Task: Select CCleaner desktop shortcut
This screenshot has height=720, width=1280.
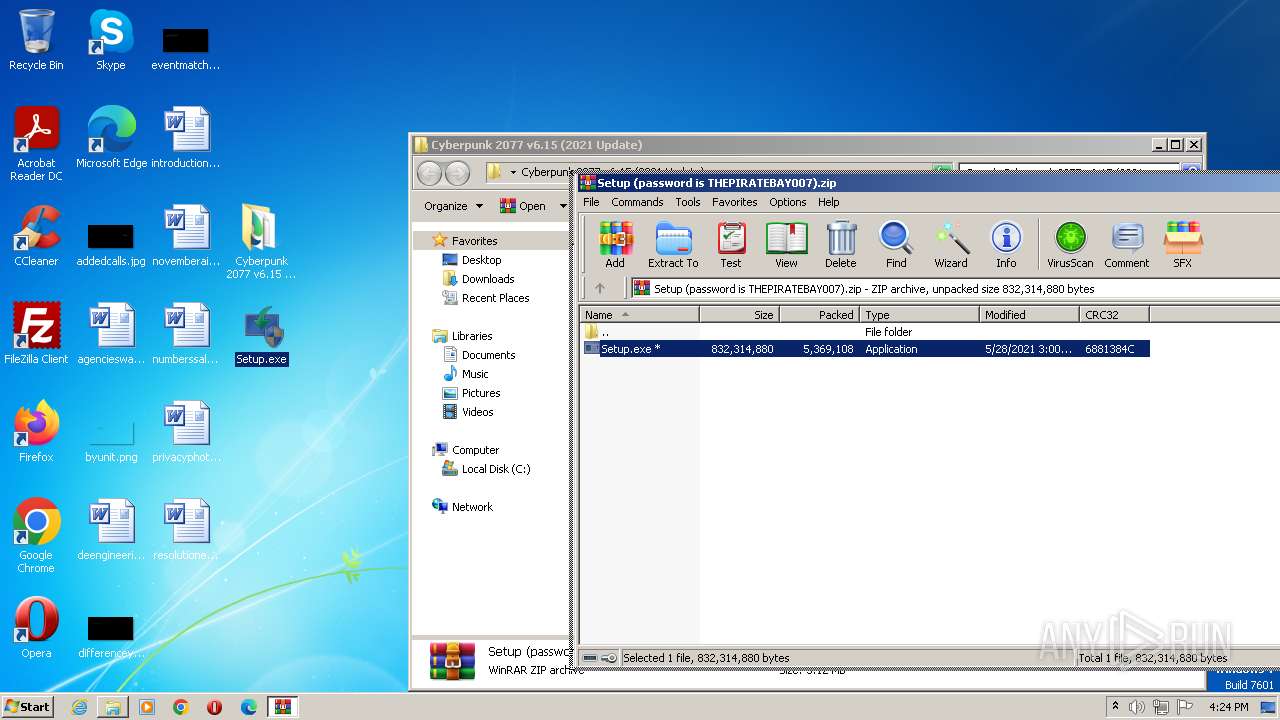Action: click(x=36, y=236)
